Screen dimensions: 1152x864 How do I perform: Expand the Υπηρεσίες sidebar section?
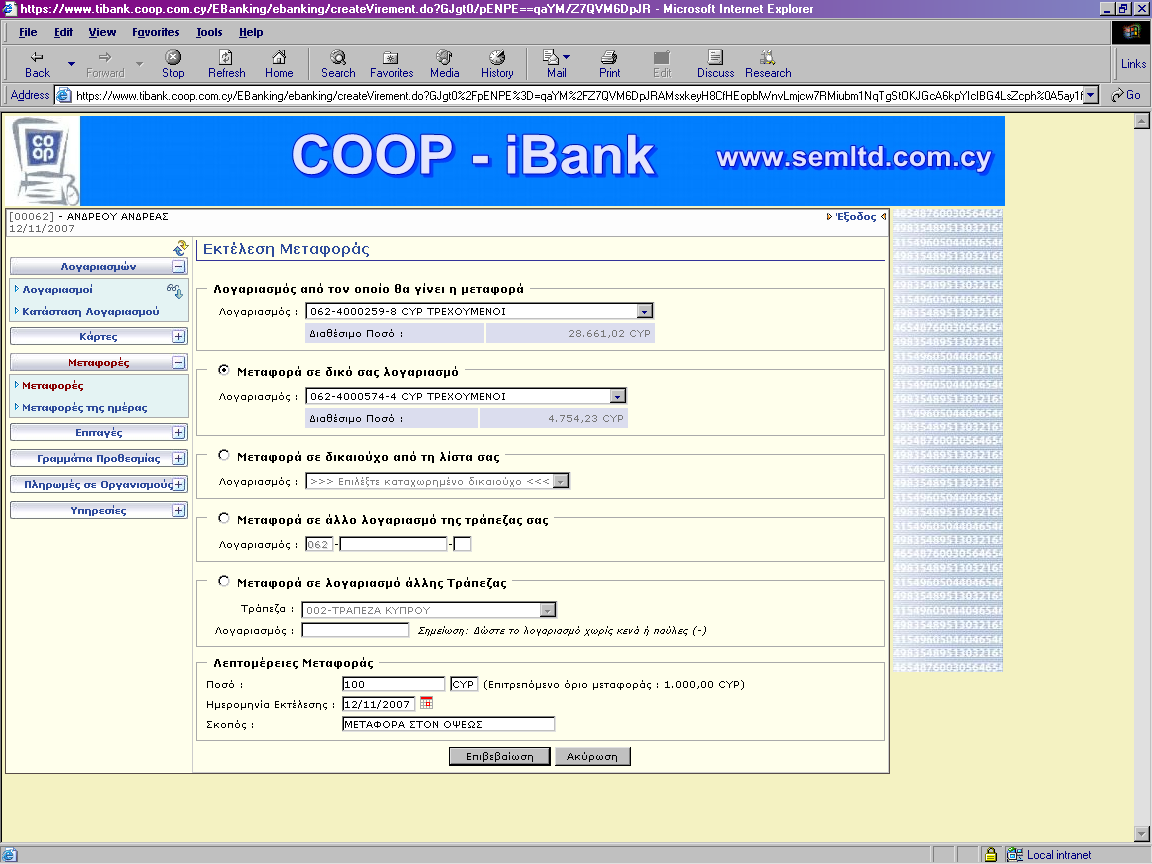click(x=179, y=511)
